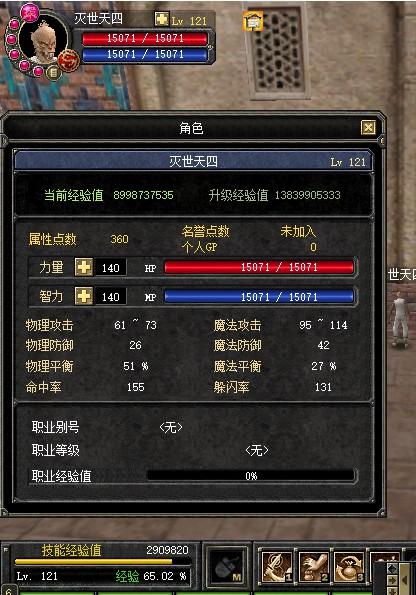Screen dimensions: 416x595
Task: Select skill slot 3 pouch icon
Action: tap(350, 567)
